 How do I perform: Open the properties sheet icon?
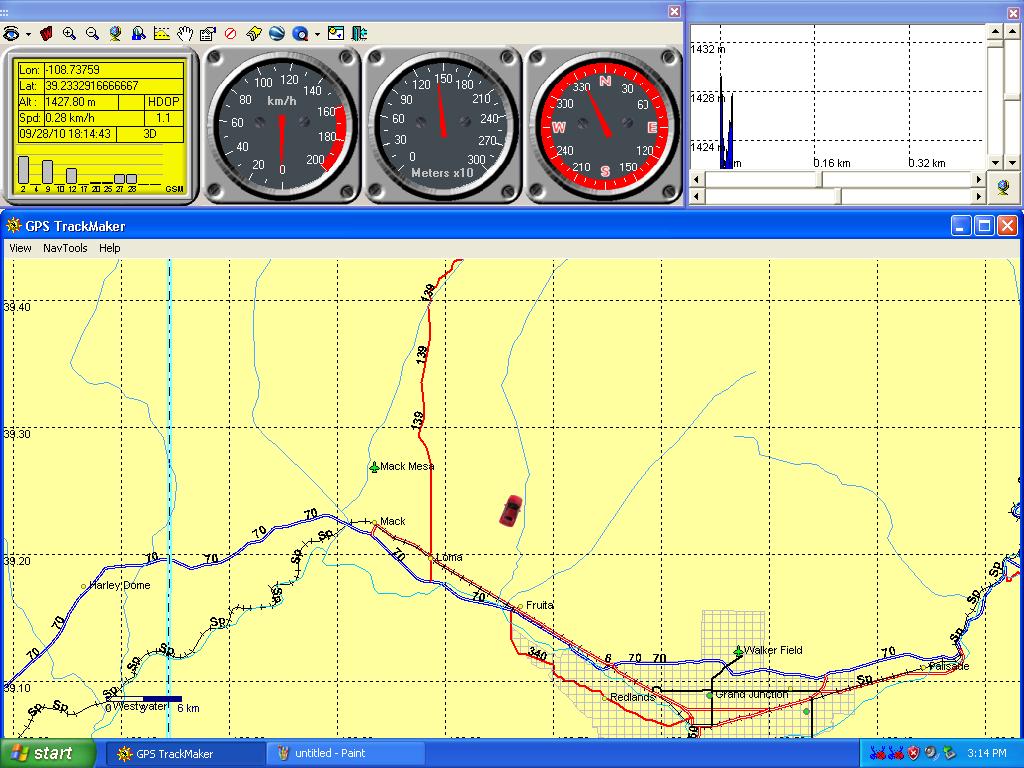tap(208, 33)
